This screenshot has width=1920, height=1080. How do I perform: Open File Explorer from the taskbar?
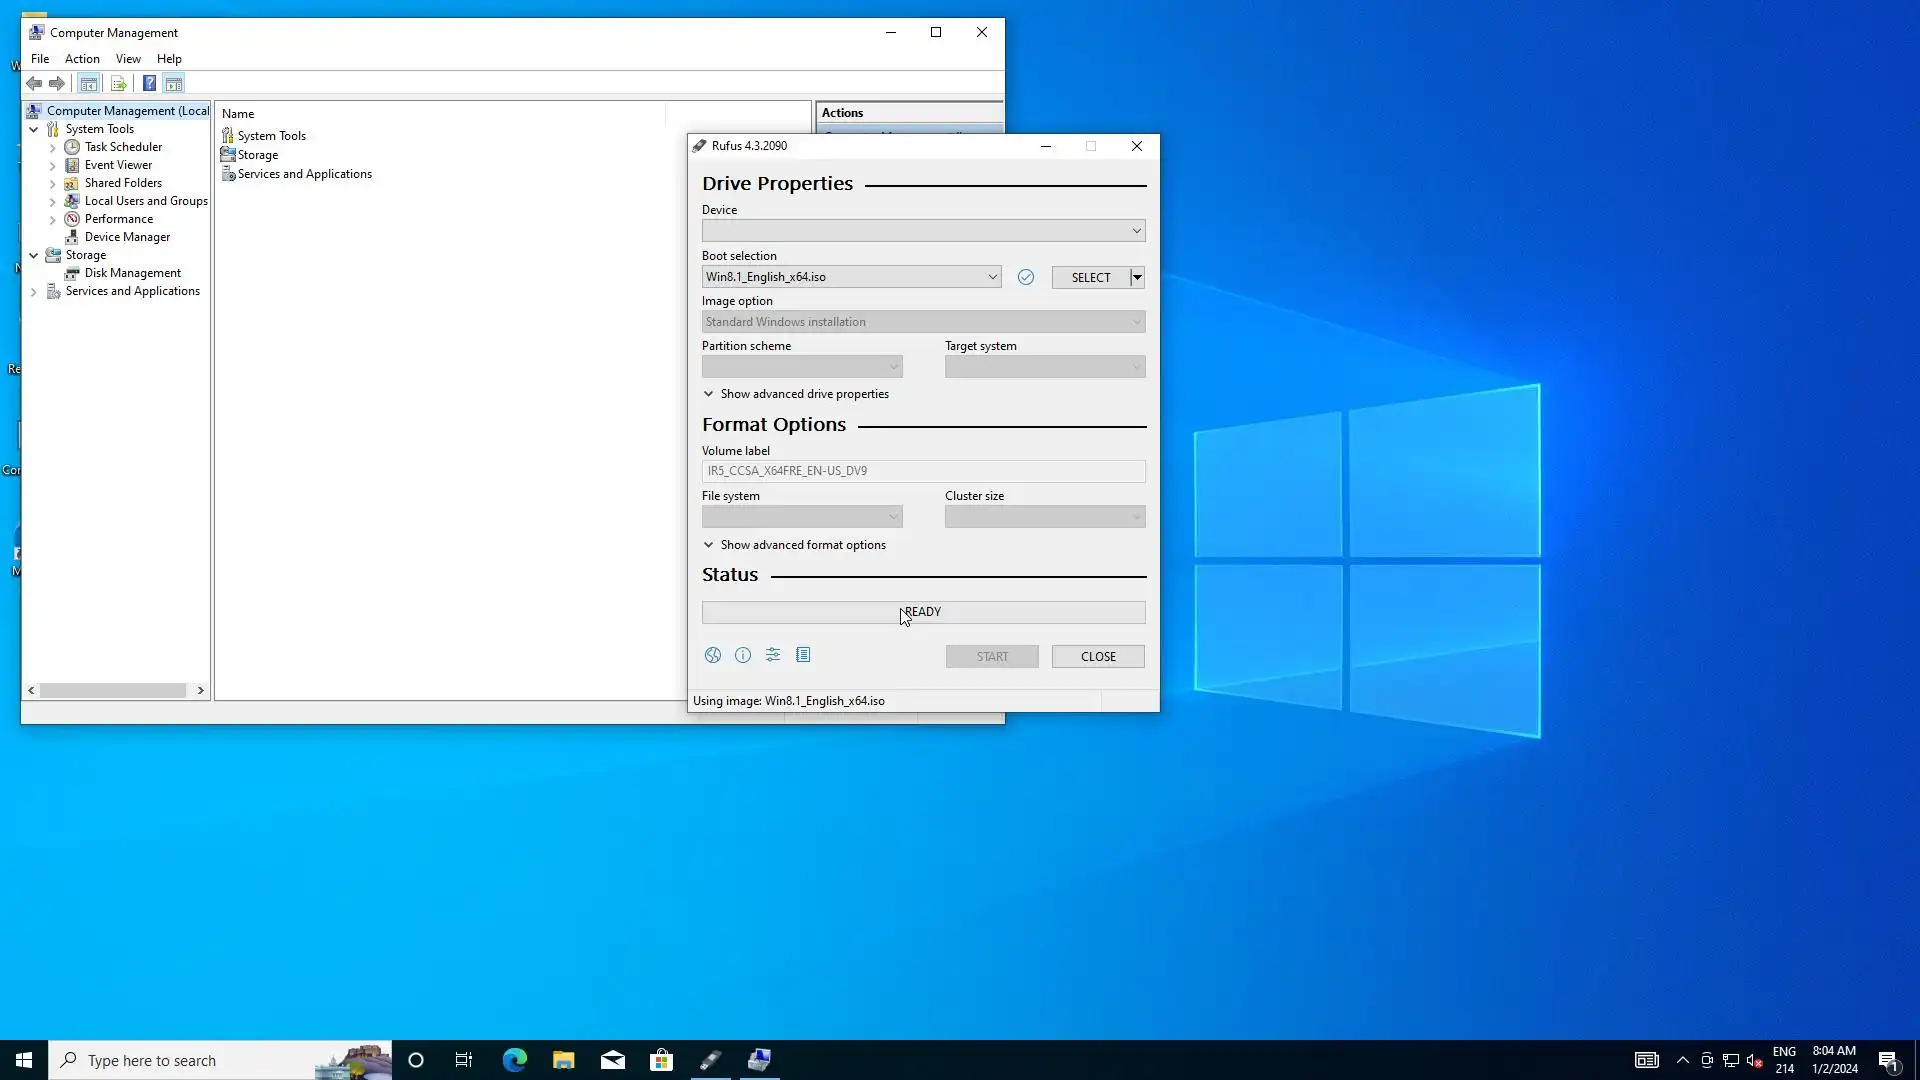[563, 1060]
